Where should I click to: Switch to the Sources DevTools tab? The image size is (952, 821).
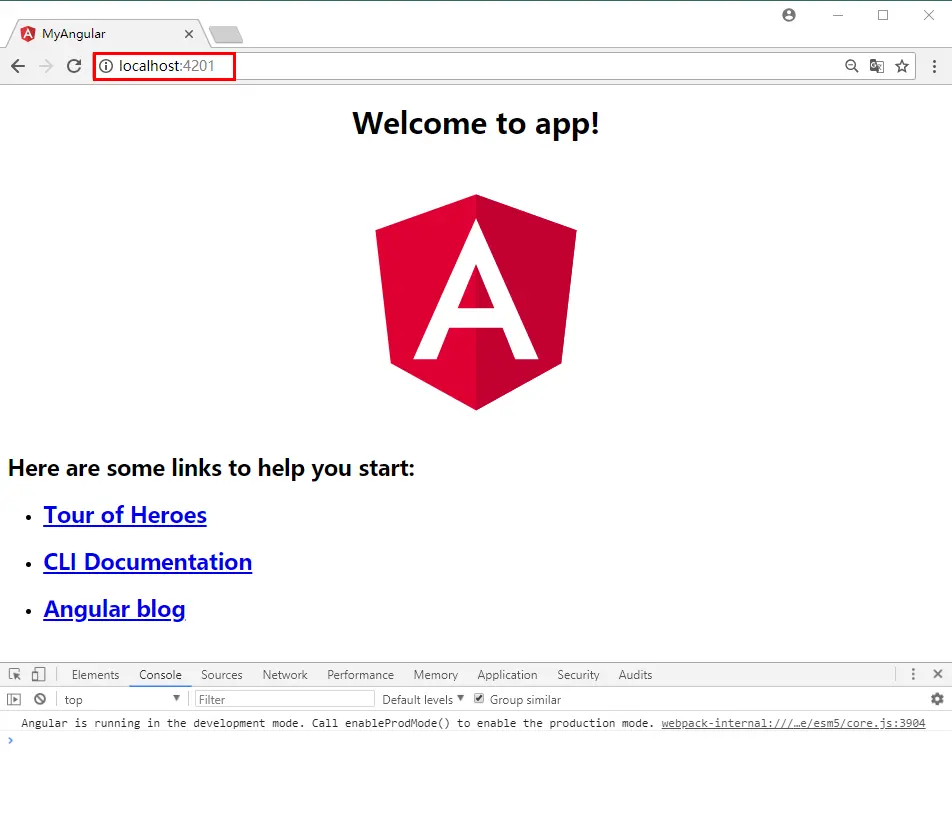point(222,675)
